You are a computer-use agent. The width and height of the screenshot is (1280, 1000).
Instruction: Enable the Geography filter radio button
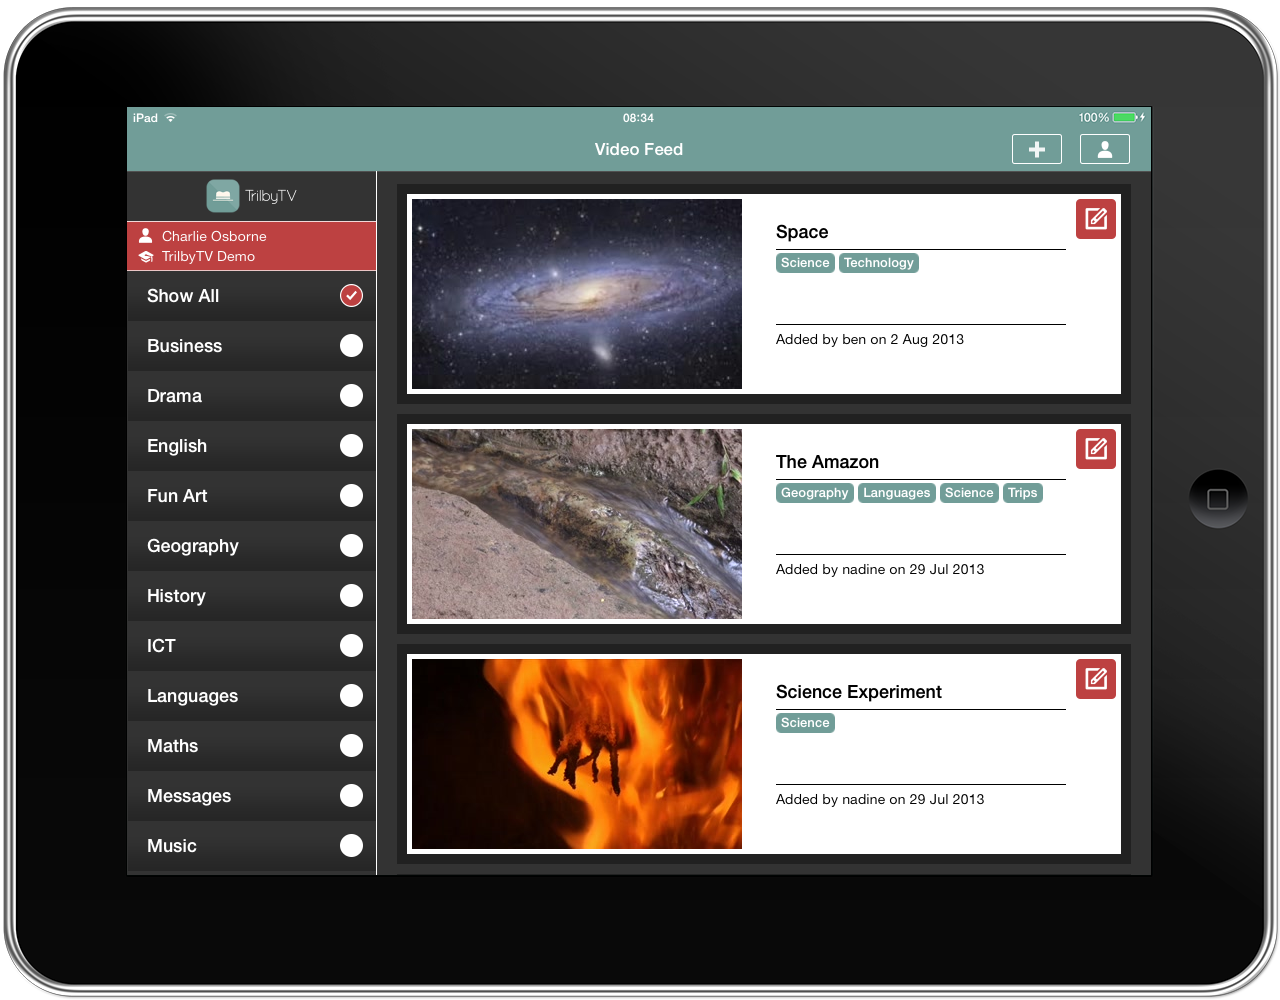tap(351, 546)
